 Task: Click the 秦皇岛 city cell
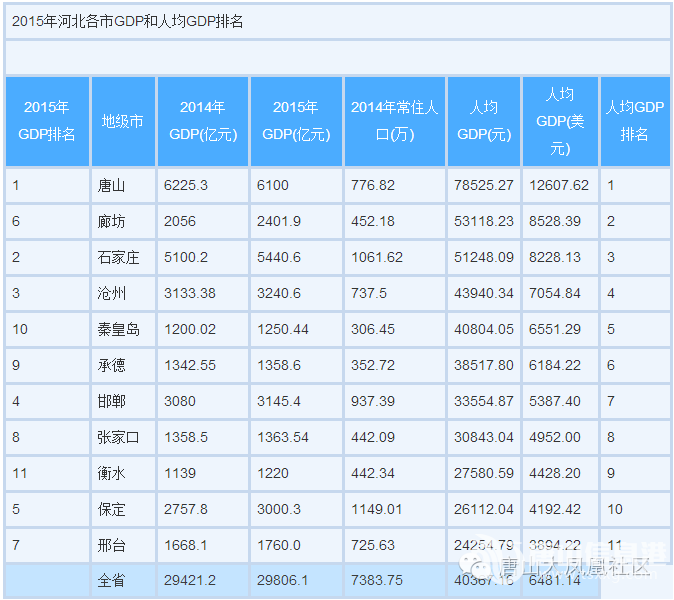pos(118,329)
